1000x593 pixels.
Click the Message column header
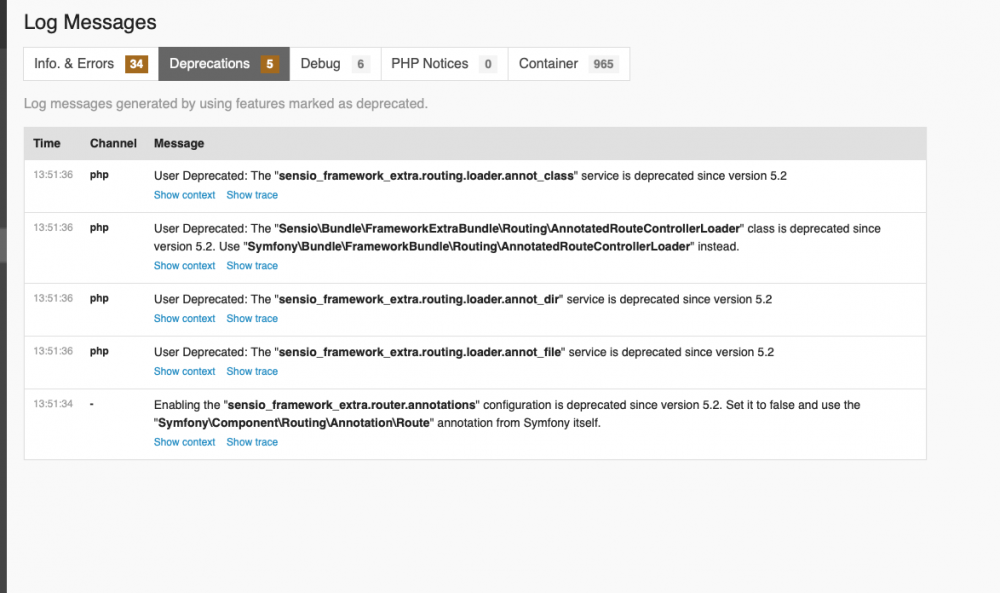point(178,143)
